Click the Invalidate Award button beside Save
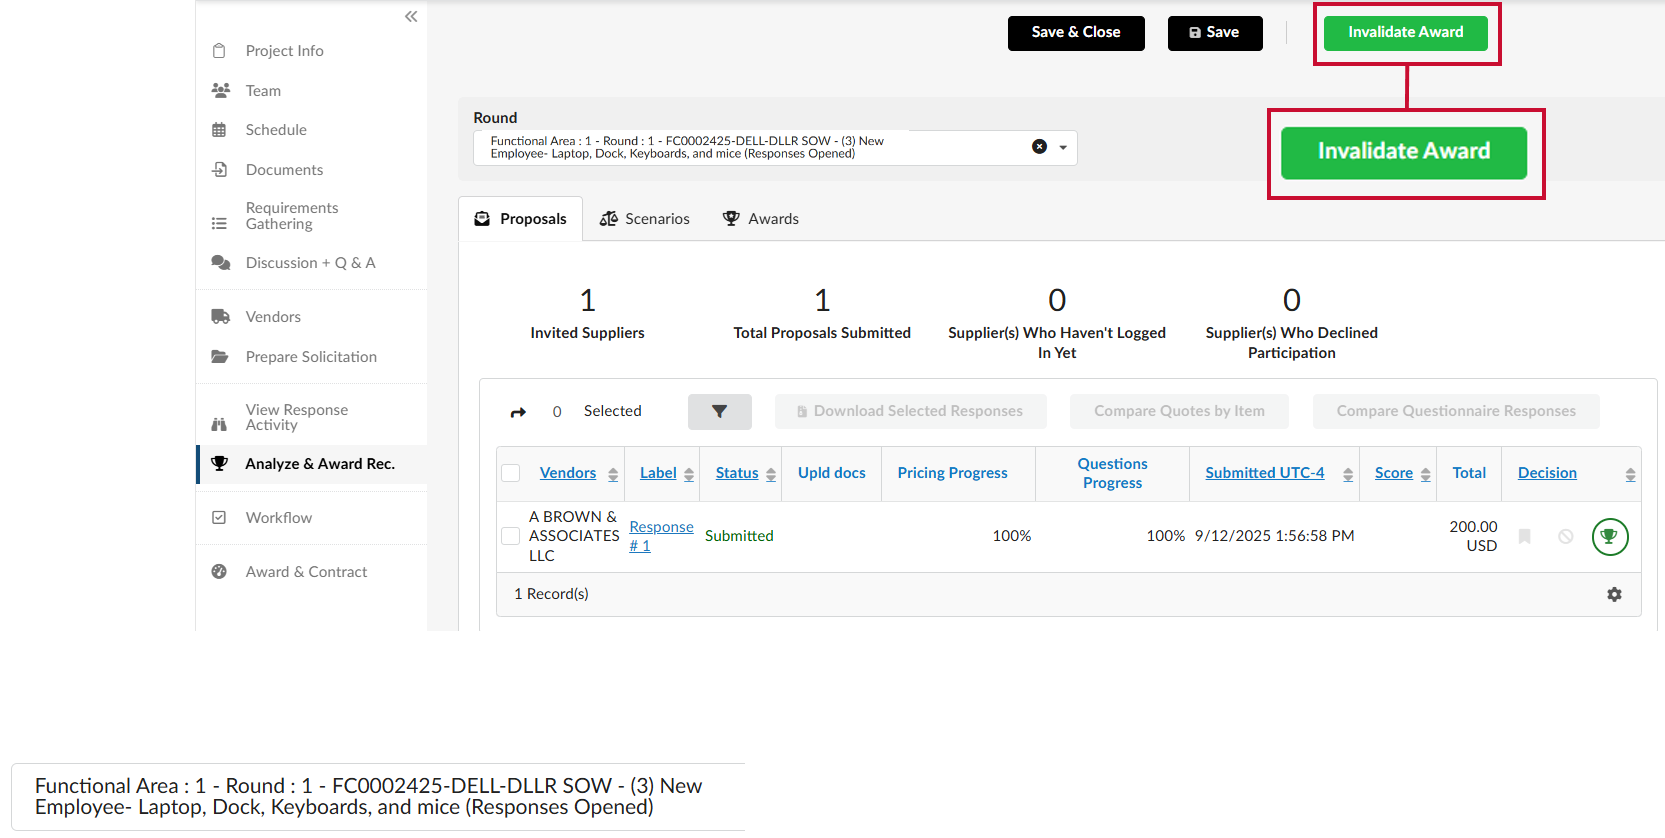This screenshot has height=838, width=1665. pos(1406,33)
